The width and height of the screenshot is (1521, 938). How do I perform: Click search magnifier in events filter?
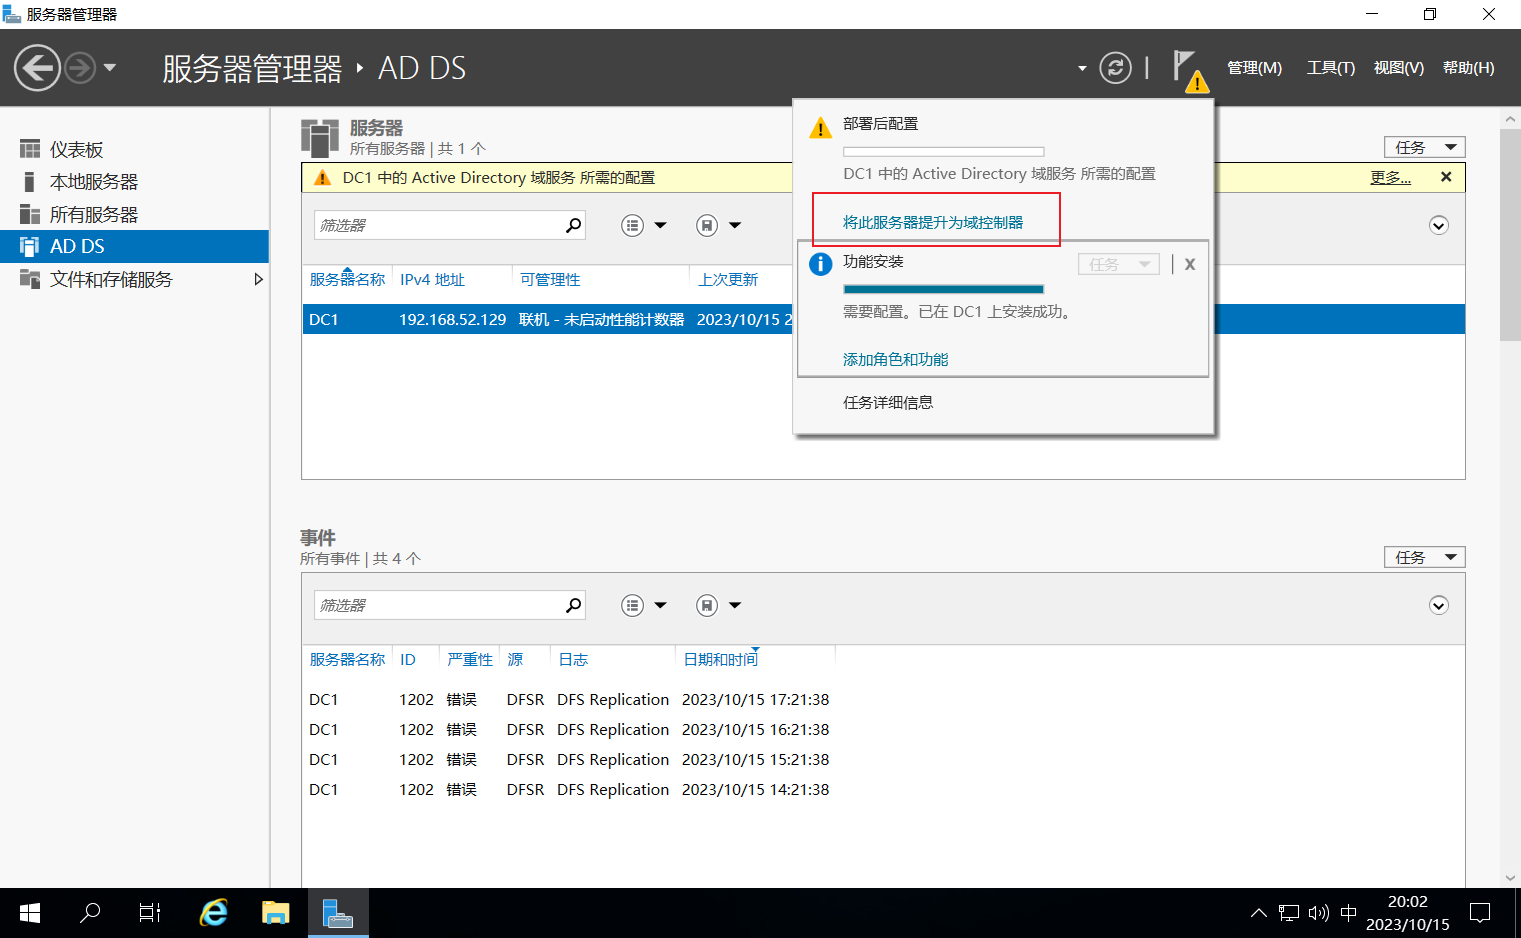tap(573, 605)
